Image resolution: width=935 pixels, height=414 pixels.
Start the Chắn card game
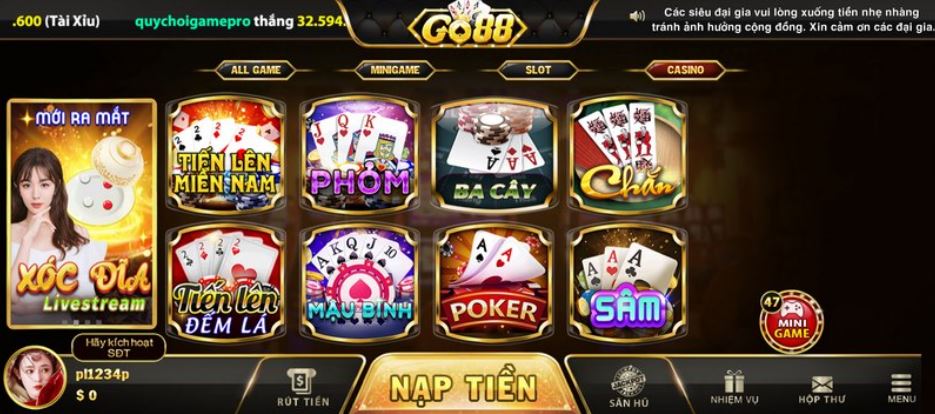click(x=629, y=155)
